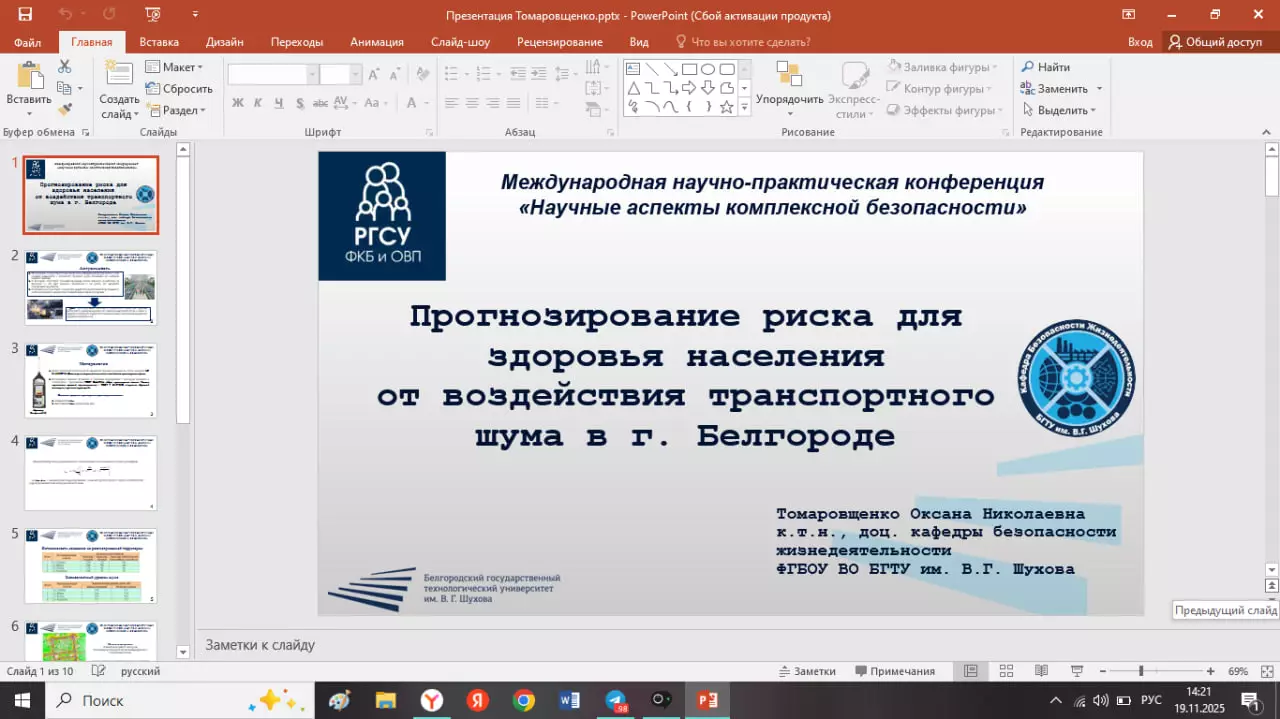Open Telegram from the taskbar
The height and width of the screenshot is (719, 1280).
coord(616,700)
